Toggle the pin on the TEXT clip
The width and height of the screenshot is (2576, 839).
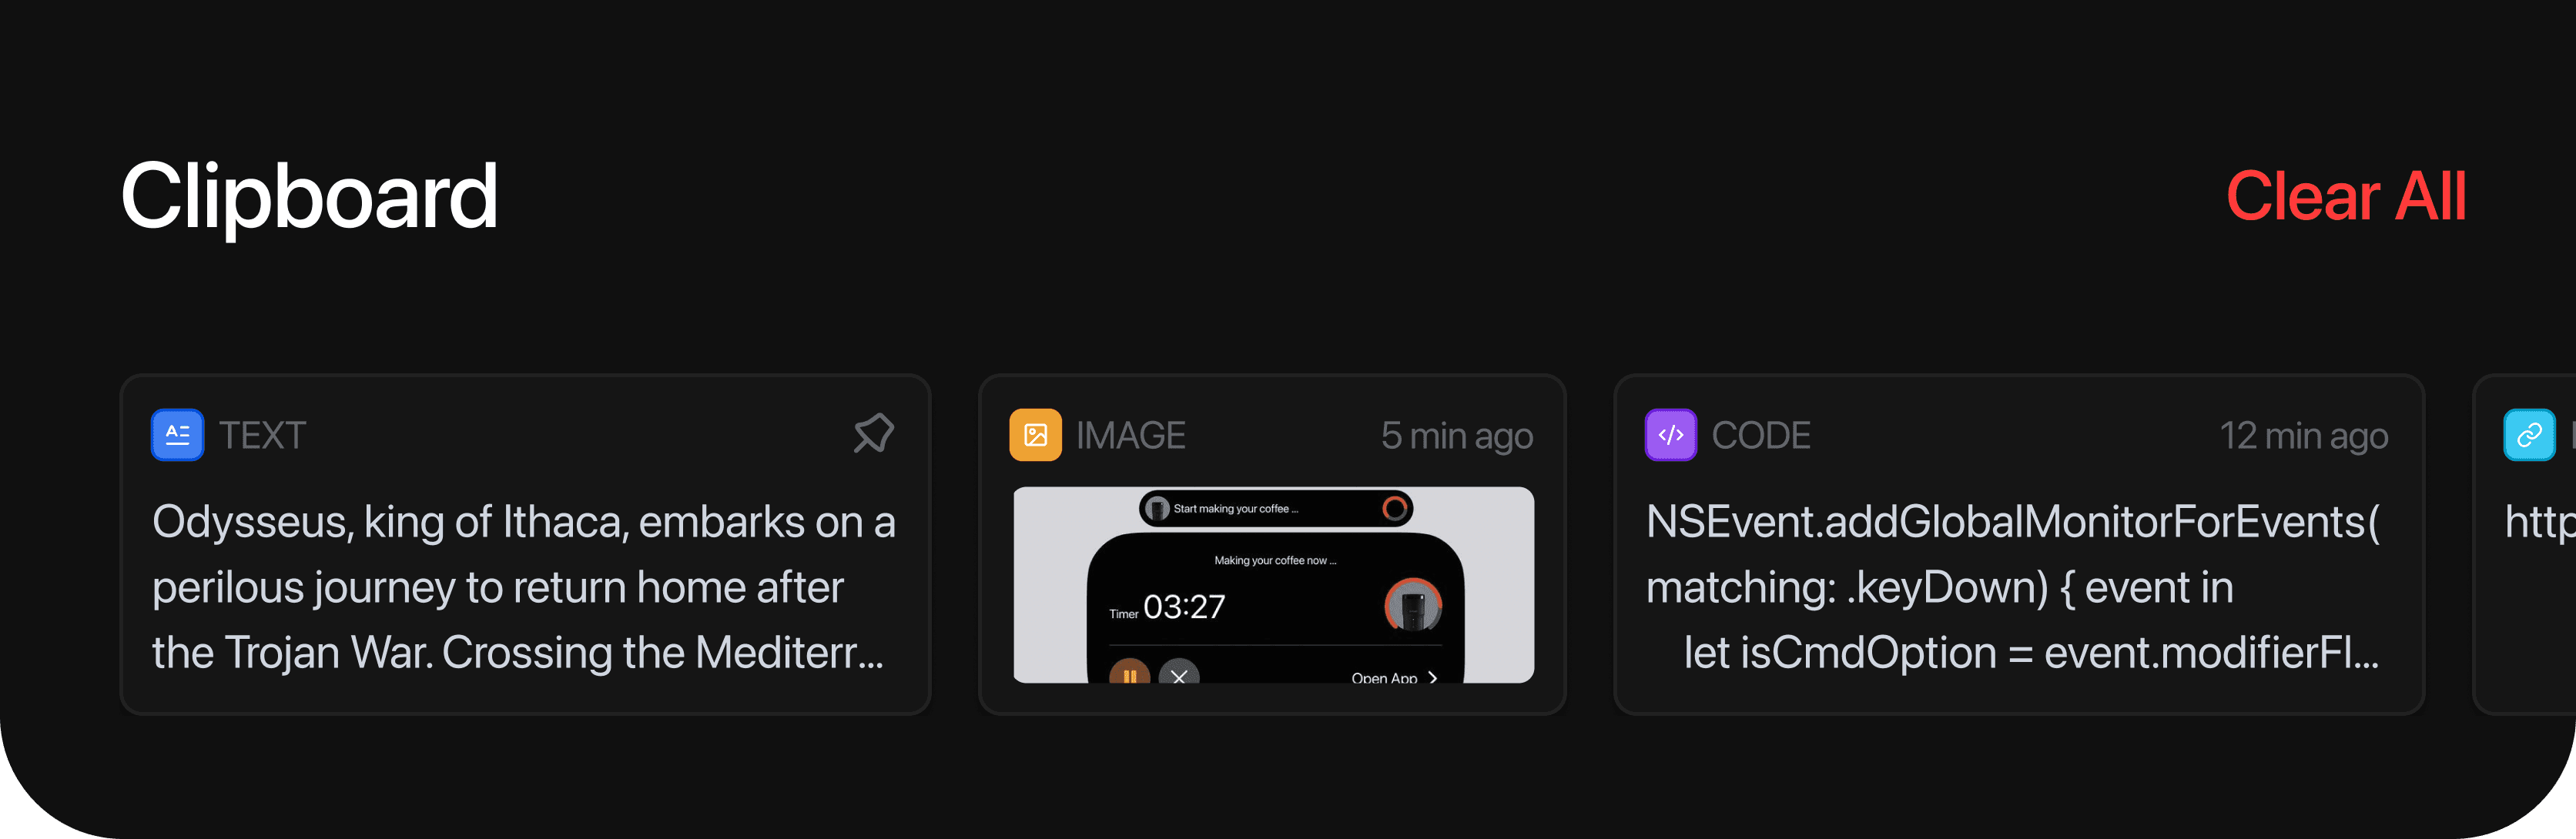(873, 434)
